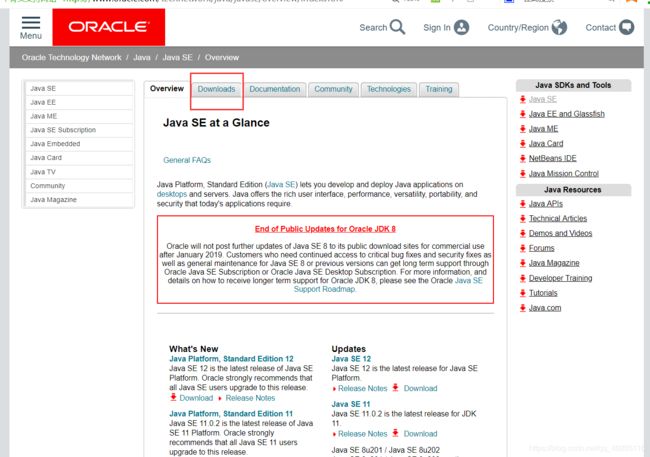The width and height of the screenshot is (650, 457).
Task: Click download arrow icon beside Demos and Videos
Action: [x=523, y=233]
